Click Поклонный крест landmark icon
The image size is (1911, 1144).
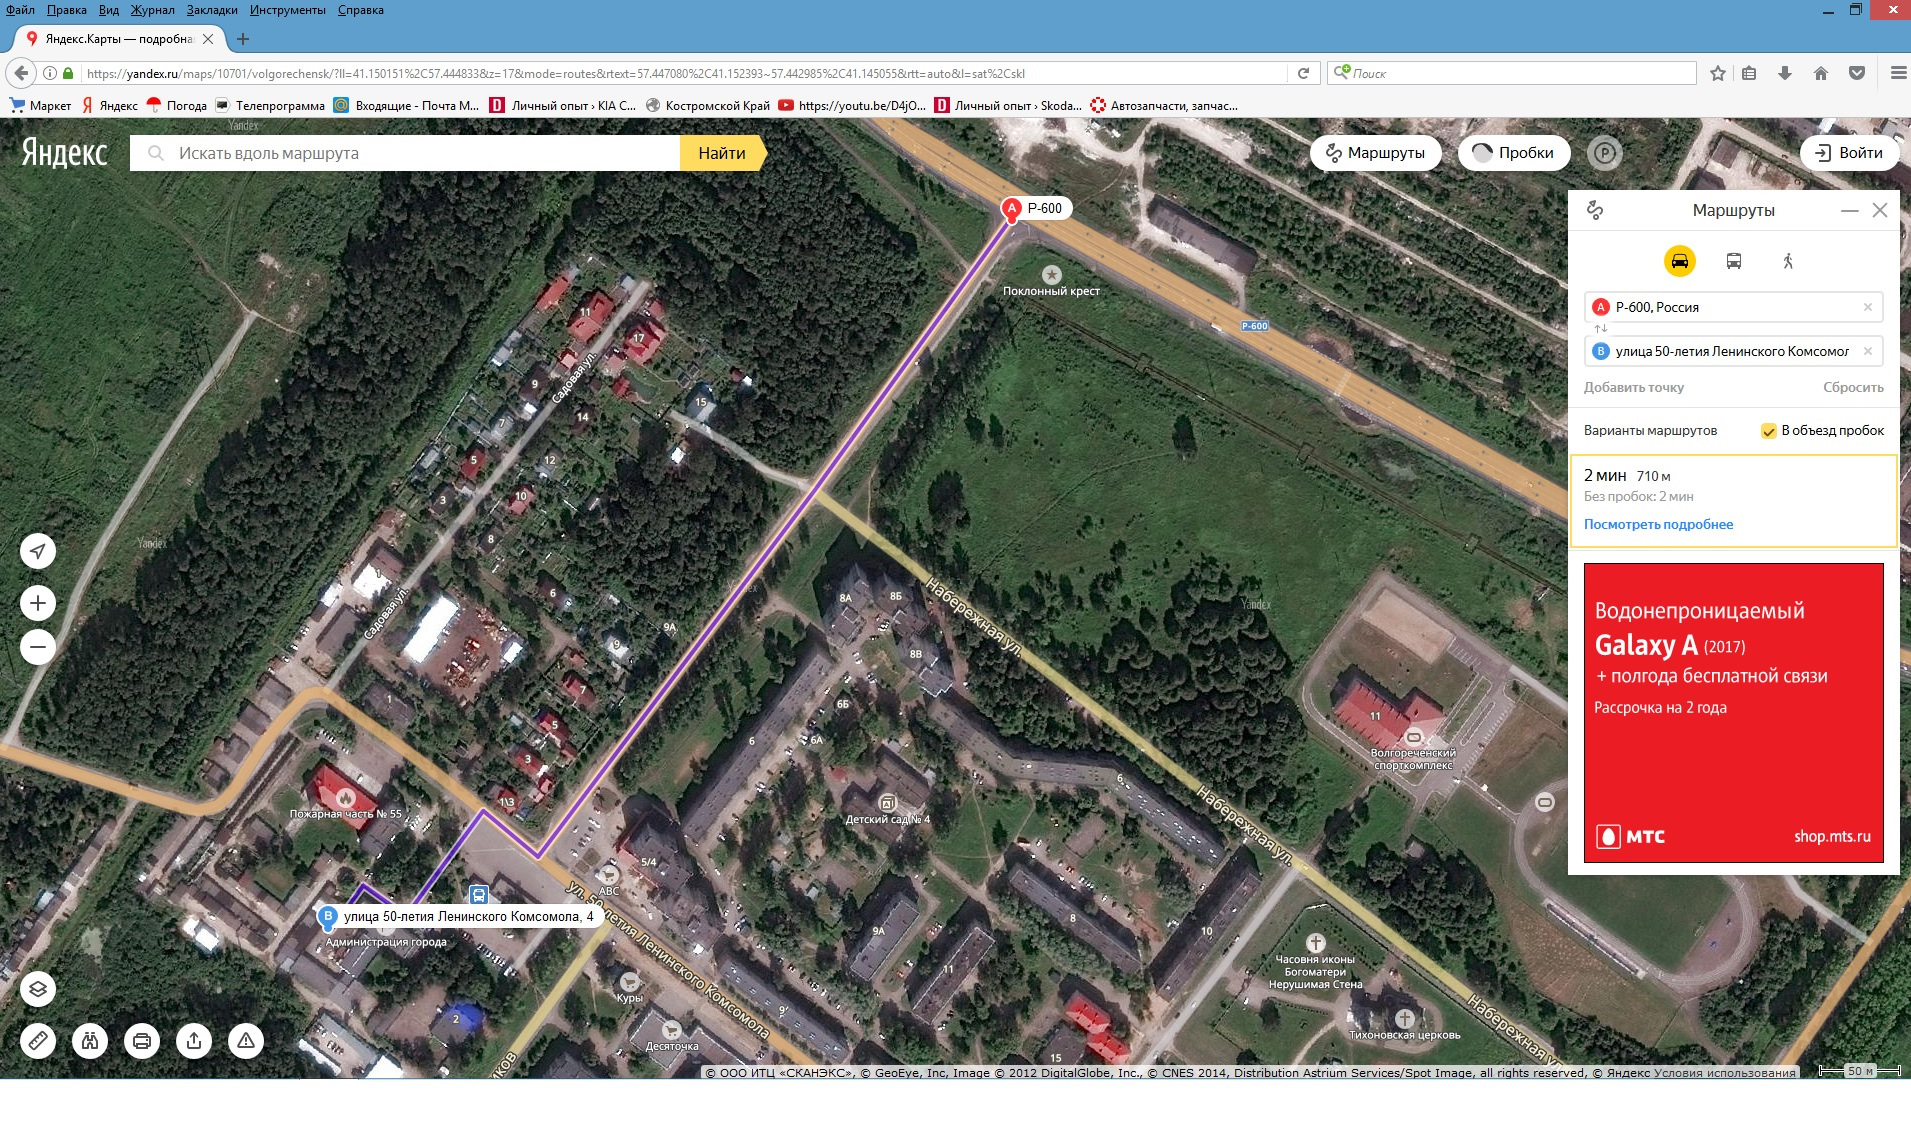[1051, 274]
